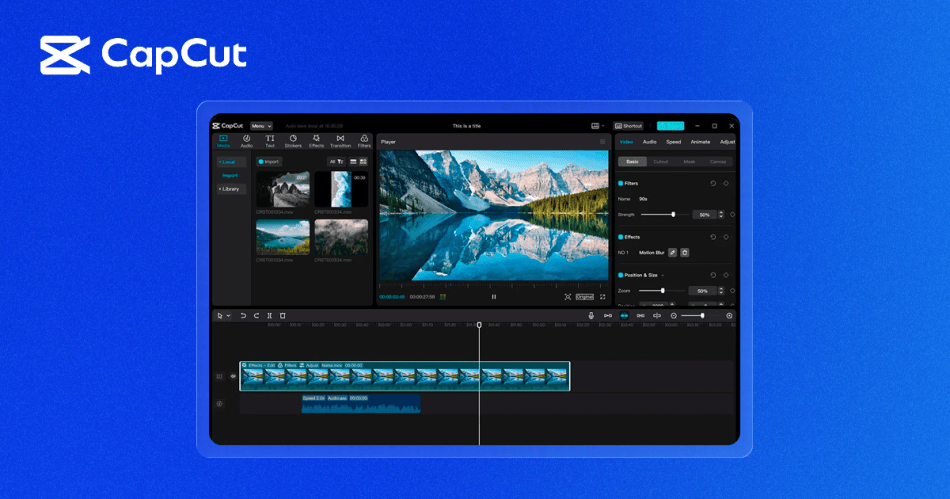The image size is (950, 499).
Task: Mute the video track with speaker icon
Action: point(233,376)
